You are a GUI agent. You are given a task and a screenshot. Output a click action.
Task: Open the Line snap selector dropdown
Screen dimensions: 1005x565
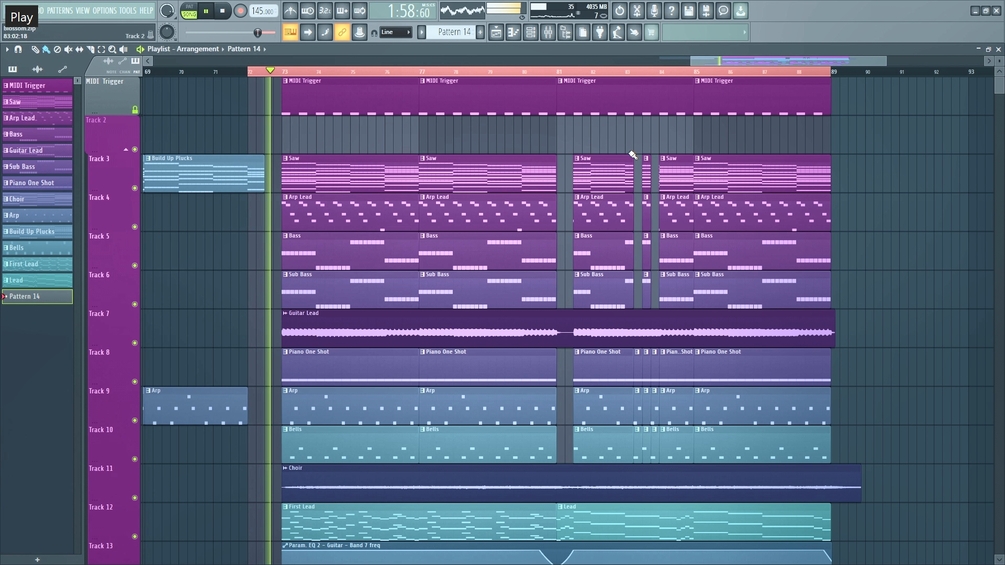pyautogui.click(x=395, y=32)
